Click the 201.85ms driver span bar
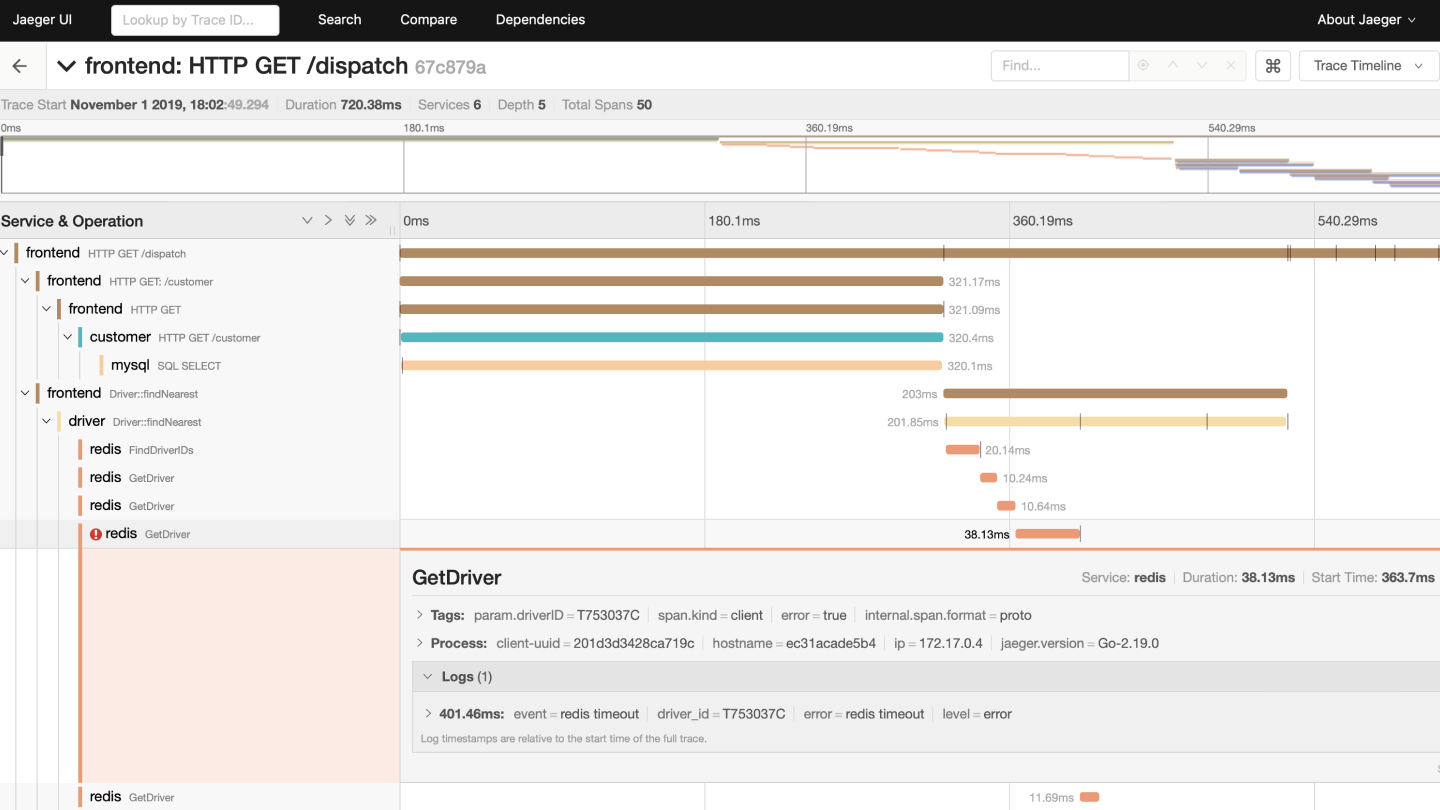This screenshot has height=810, width=1440. click(1116, 422)
